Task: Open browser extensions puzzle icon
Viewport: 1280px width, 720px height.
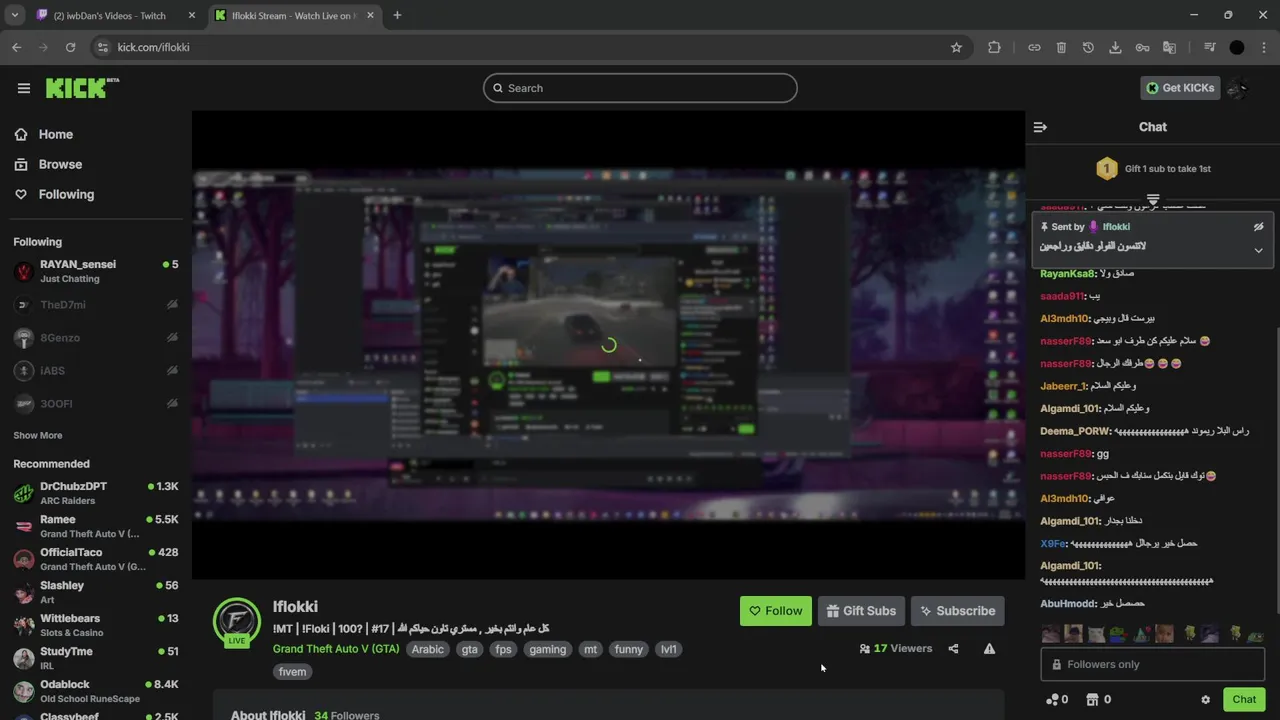Action: click(994, 47)
